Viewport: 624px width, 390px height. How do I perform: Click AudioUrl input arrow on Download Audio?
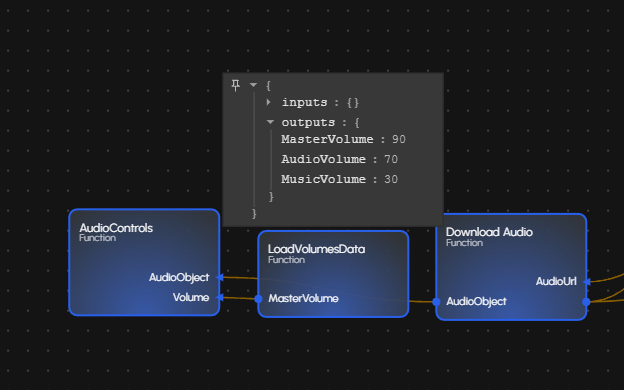[587, 282]
